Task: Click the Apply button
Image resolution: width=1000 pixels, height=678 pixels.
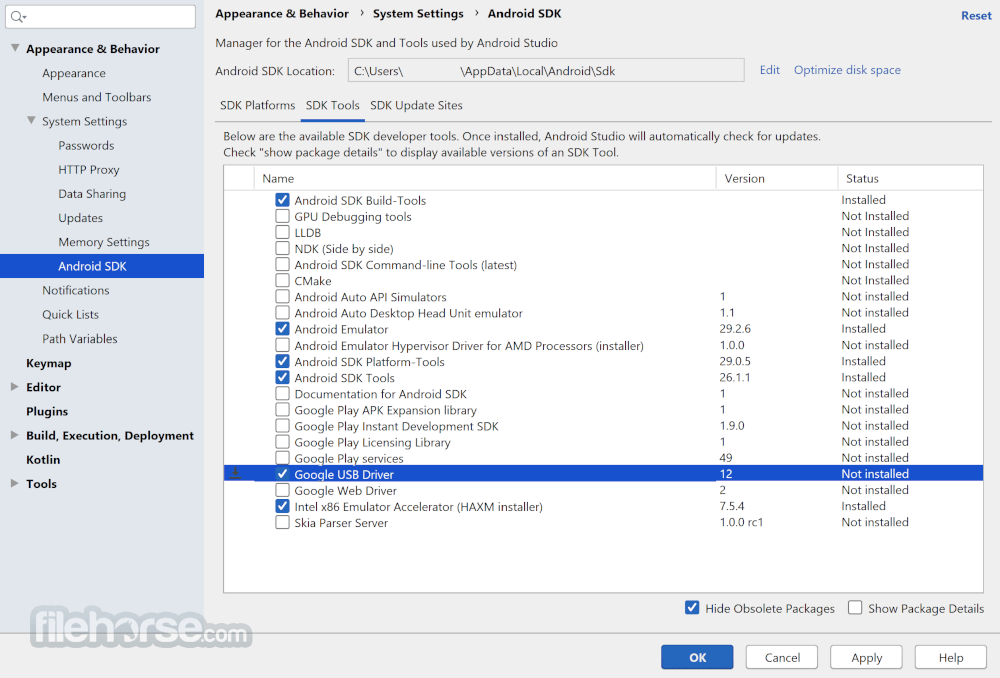Action: click(866, 657)
